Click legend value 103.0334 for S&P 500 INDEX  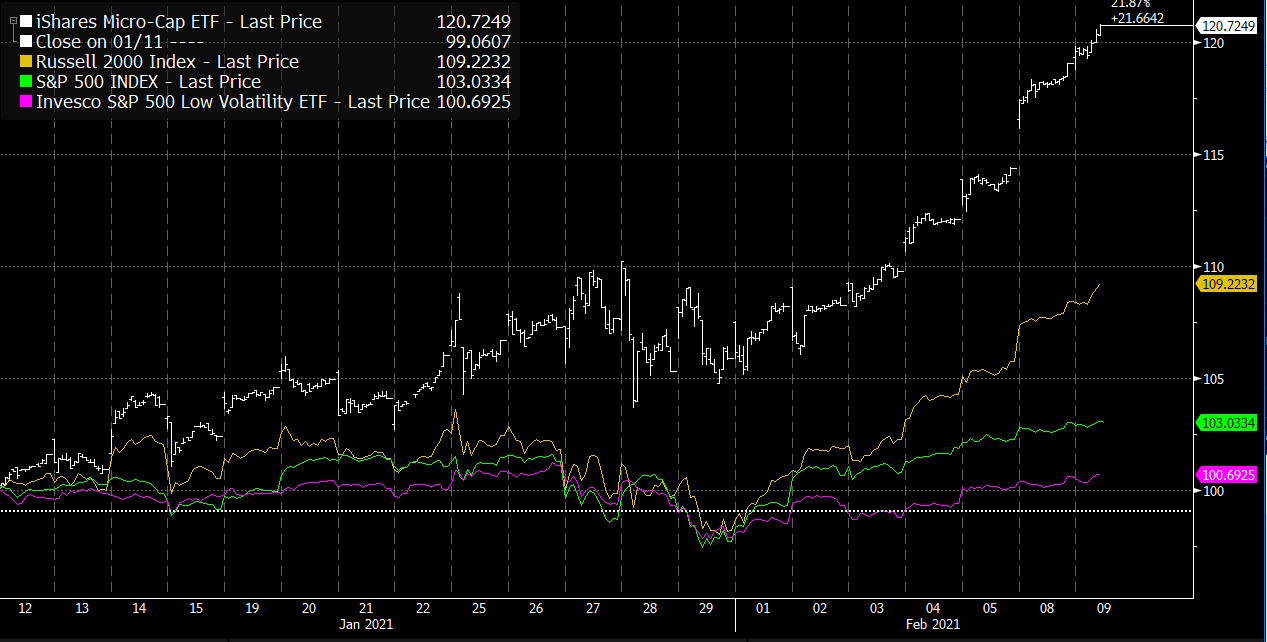(x=475, y=81)
